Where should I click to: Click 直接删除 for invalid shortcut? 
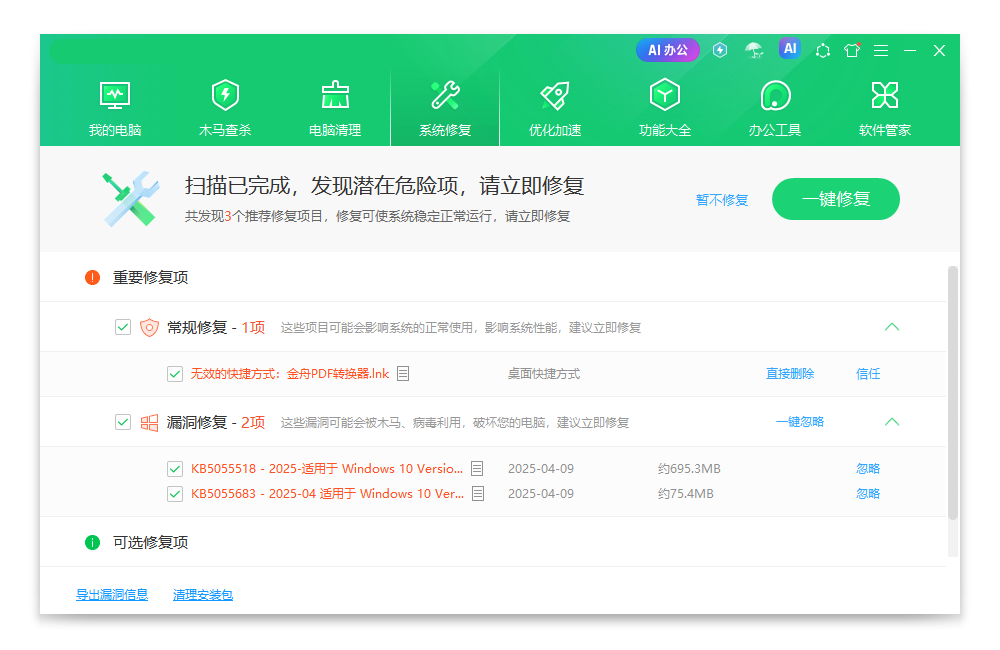click(x=790, y=374)
